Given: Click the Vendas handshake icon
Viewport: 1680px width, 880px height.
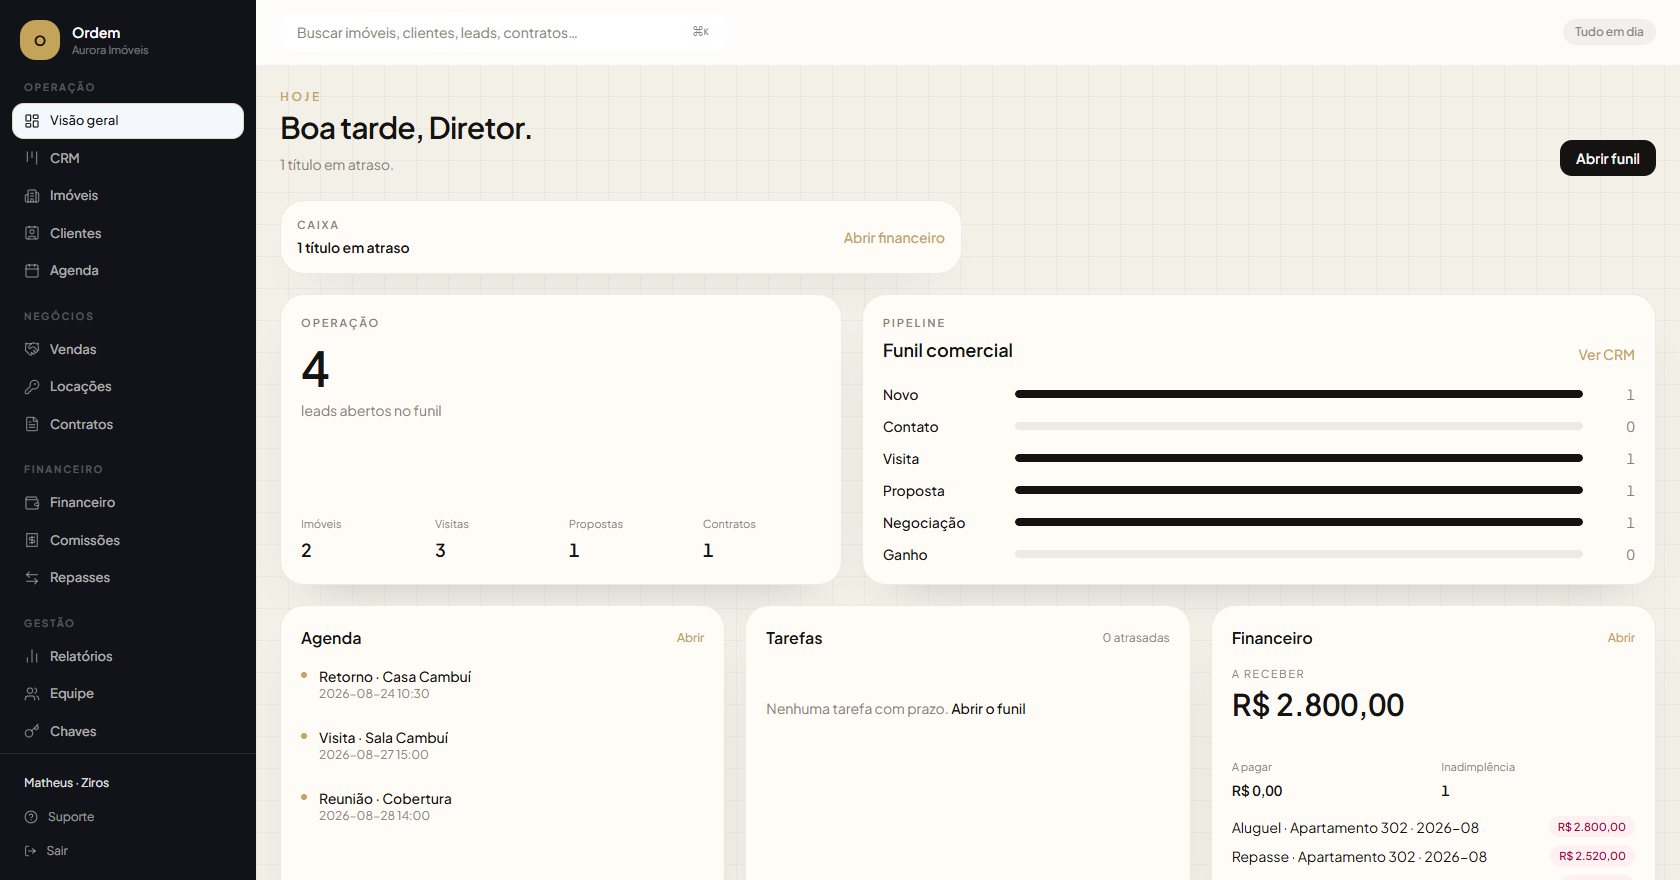Looking at the screenshot, I should [32, 349].
